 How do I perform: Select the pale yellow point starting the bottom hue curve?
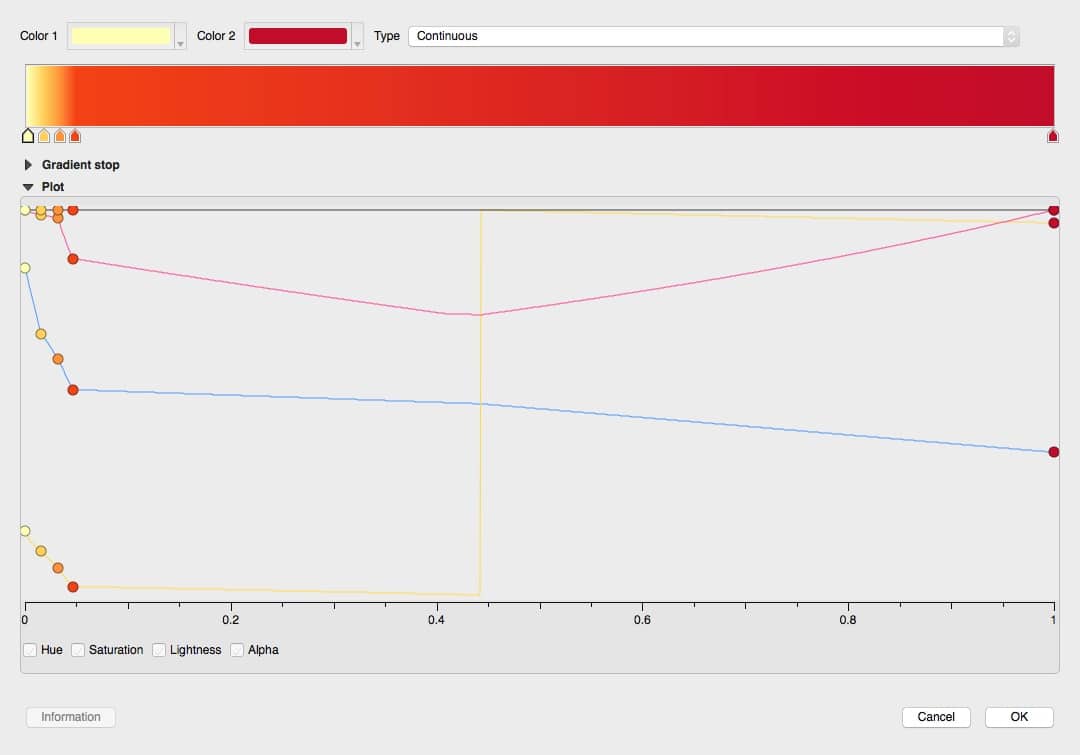25,531
